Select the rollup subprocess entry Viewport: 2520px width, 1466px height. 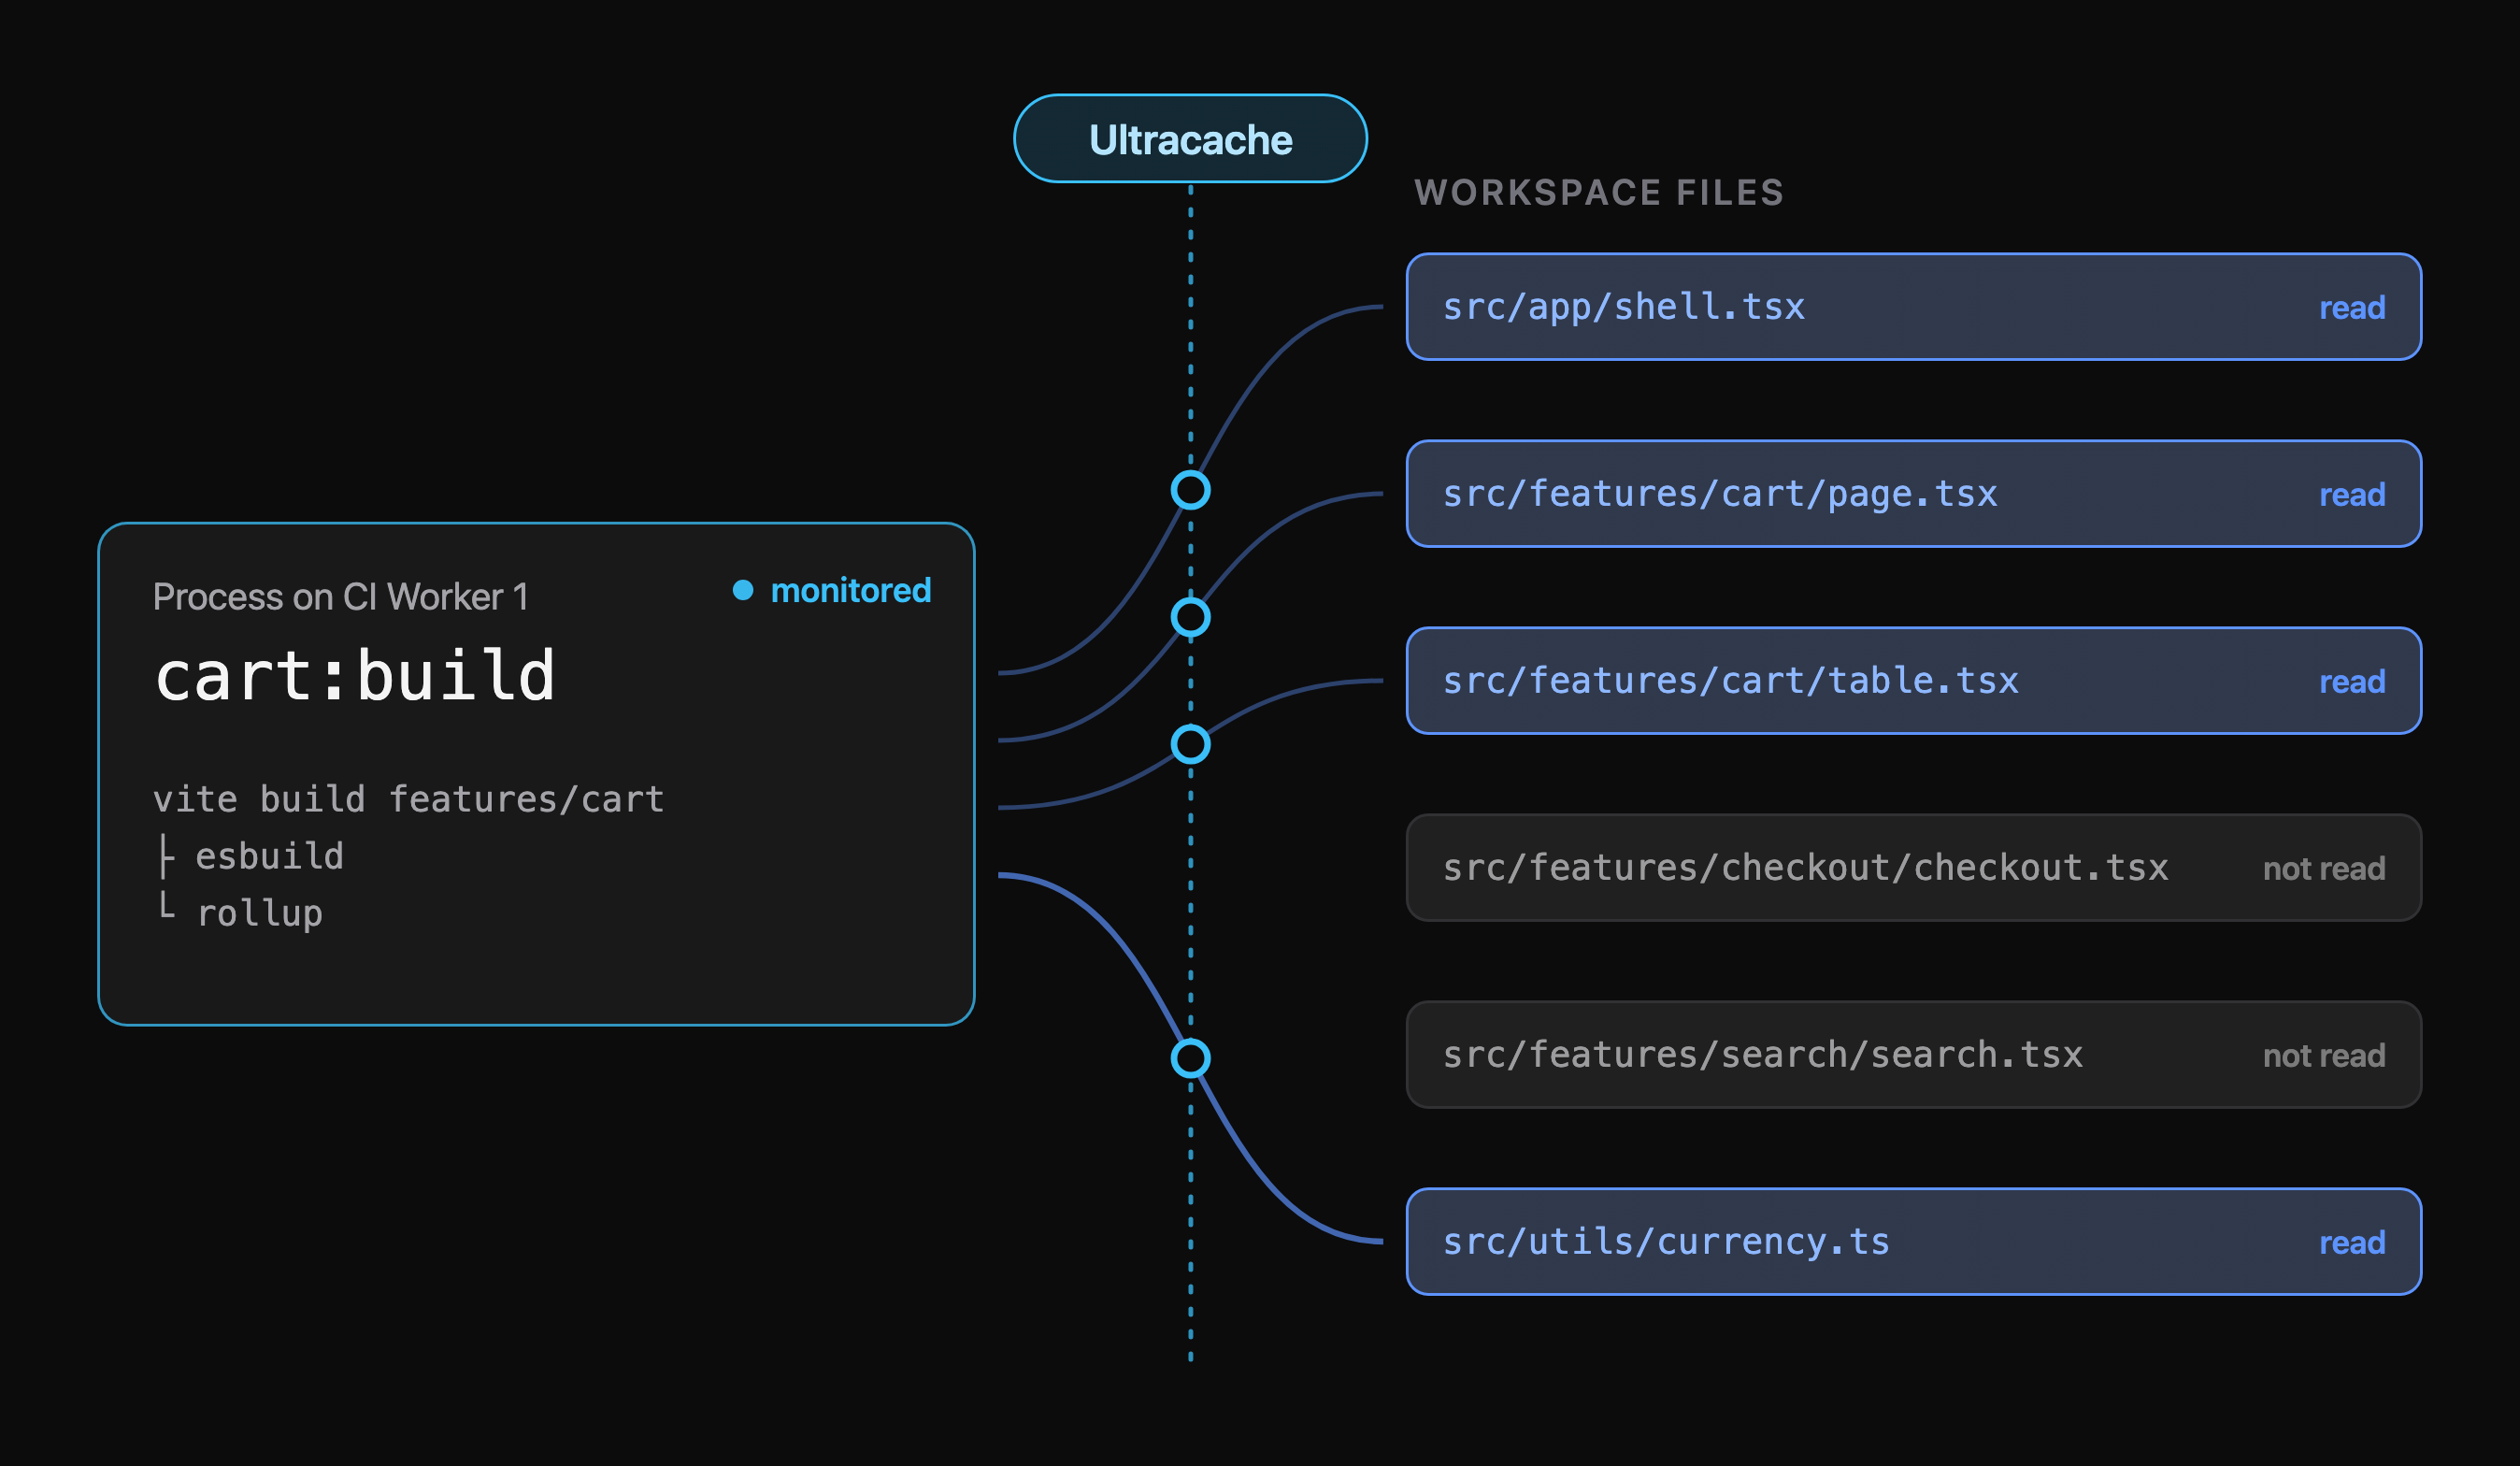click(260, 913)
